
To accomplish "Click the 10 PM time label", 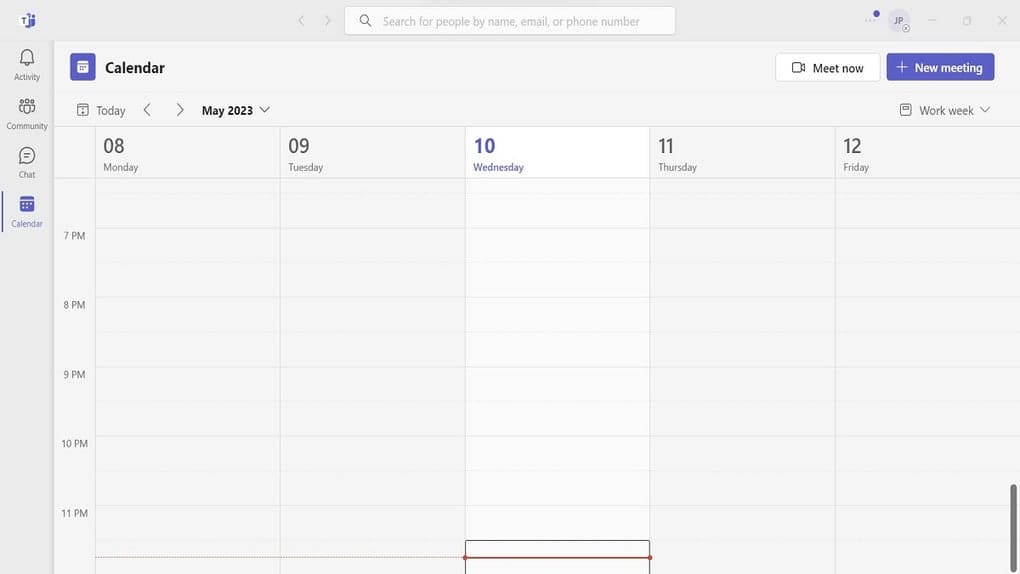I will tap(74, 443).
